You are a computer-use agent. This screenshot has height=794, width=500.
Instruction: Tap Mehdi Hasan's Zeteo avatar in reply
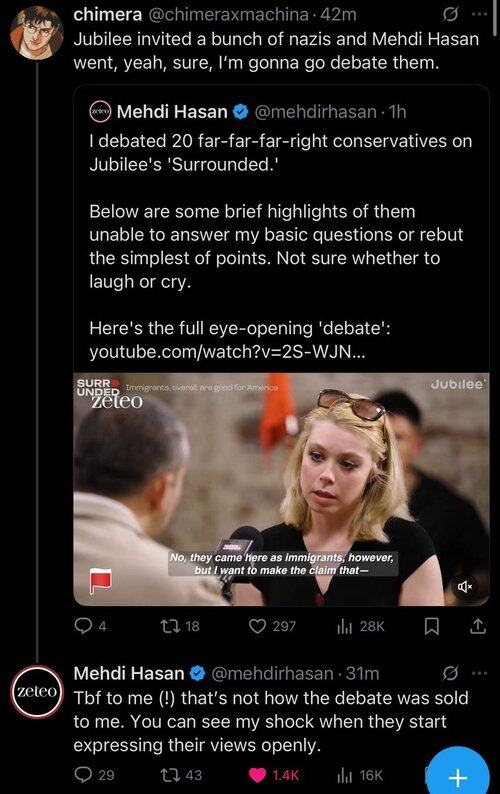coord(36,692)
